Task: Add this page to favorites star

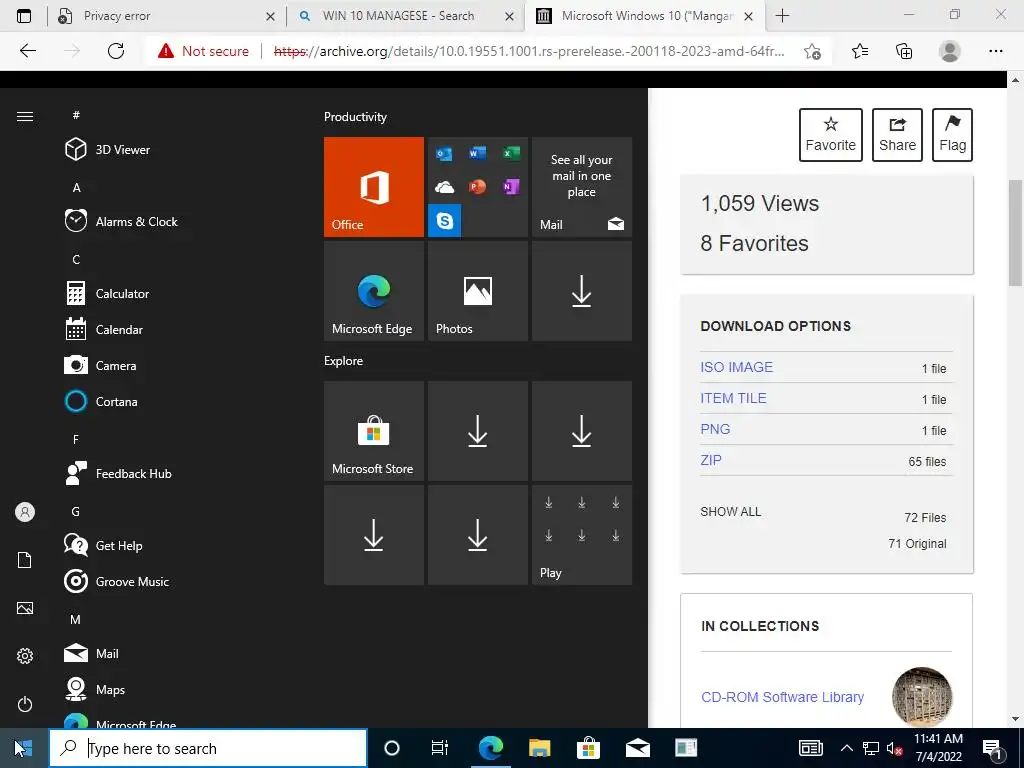Action: point(812,51)
